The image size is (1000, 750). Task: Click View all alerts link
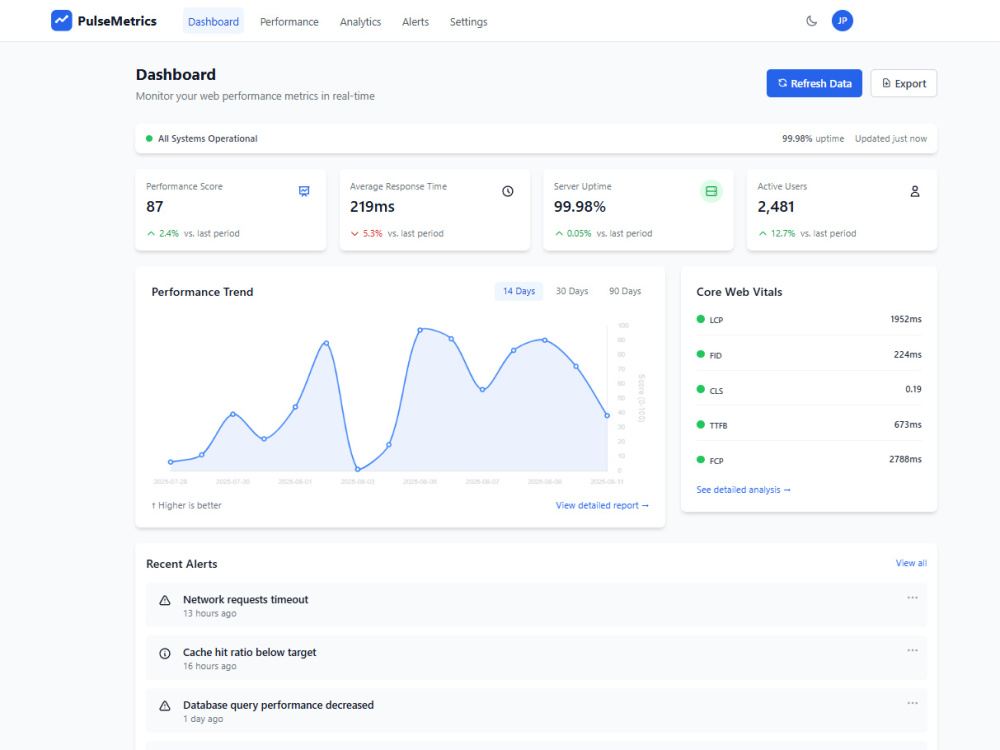pos(911,563)
